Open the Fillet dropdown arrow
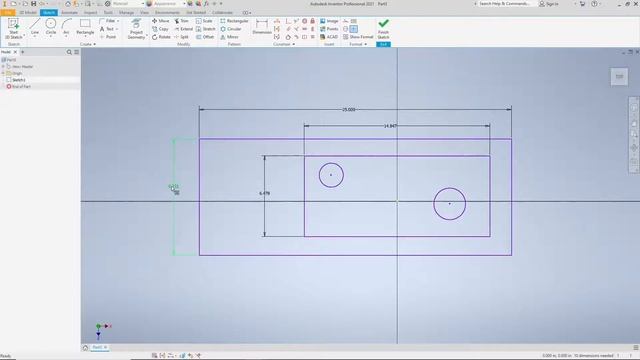The image size is (640, 360). [118, 21]
